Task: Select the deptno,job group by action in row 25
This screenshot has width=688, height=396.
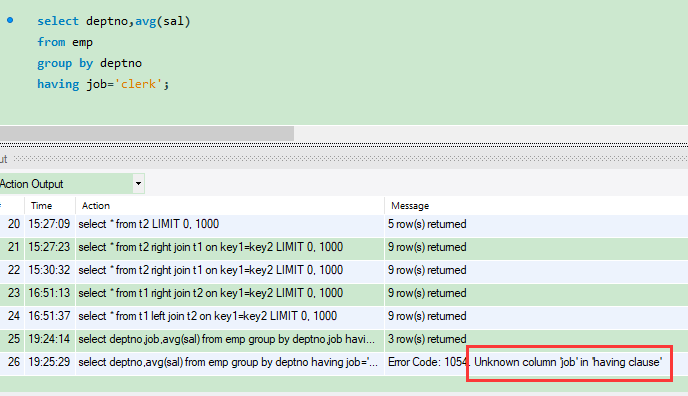Action: [226, 339]
